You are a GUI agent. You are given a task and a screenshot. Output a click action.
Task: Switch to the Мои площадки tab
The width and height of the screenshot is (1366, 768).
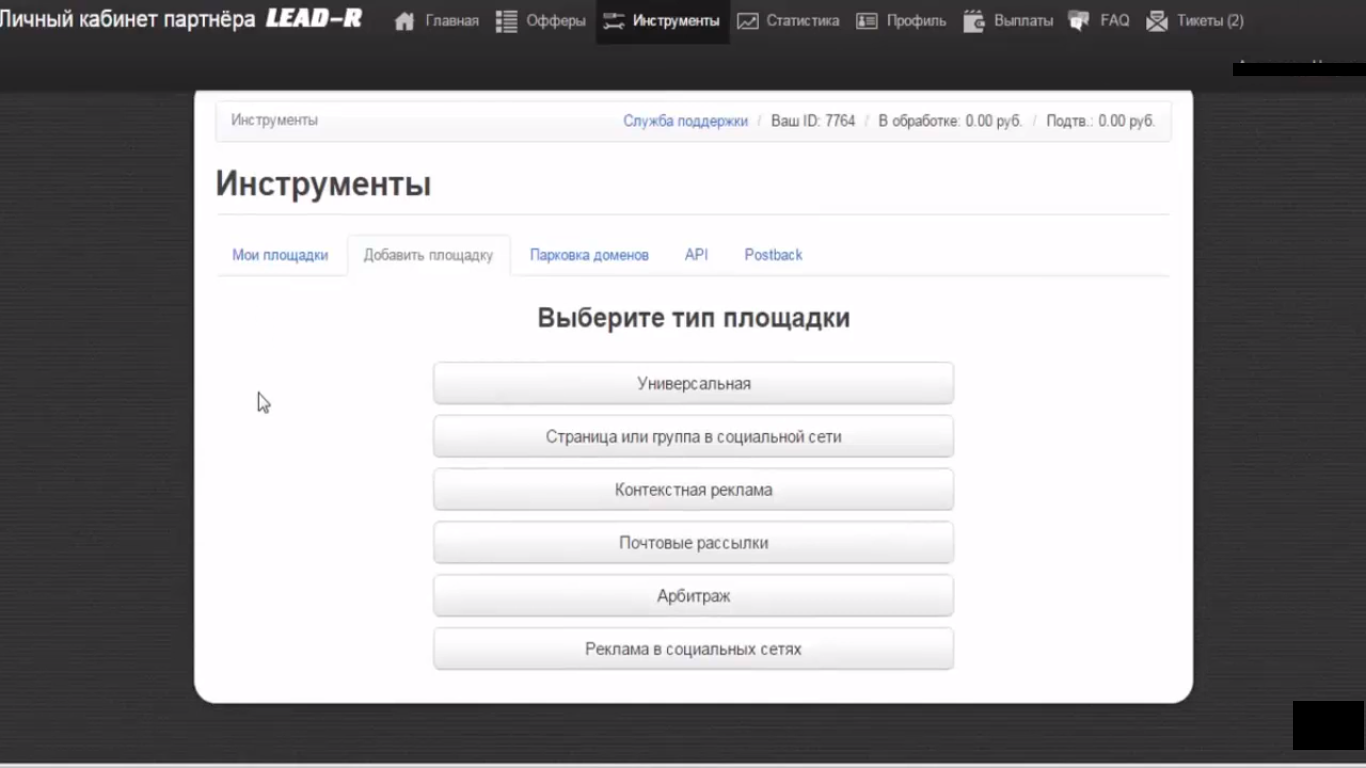coord(280,255)
